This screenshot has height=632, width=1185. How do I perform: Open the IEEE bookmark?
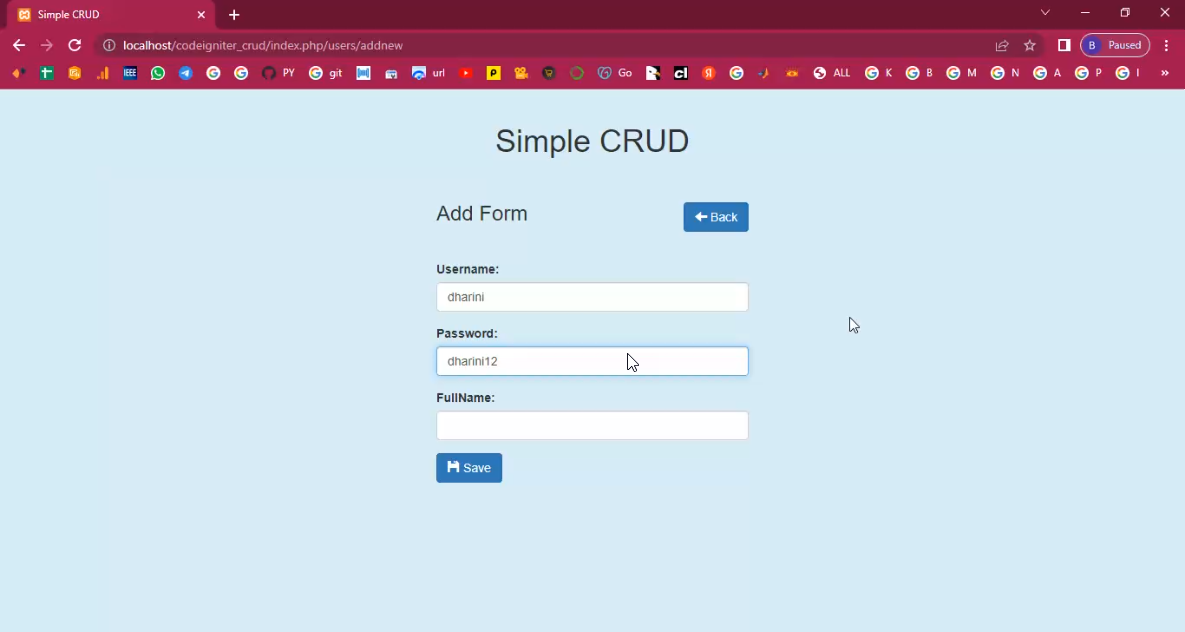click(130, 73)
